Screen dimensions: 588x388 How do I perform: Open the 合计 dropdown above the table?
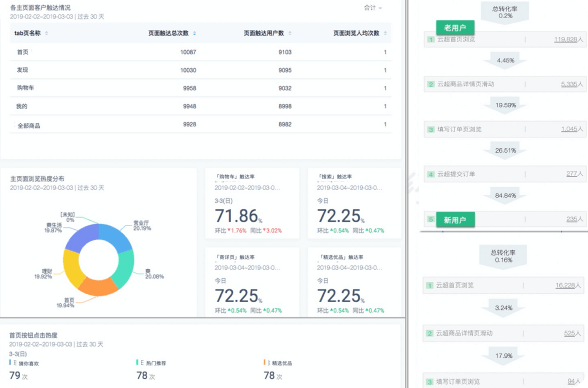pyautogui.click(x=373, y=7)
